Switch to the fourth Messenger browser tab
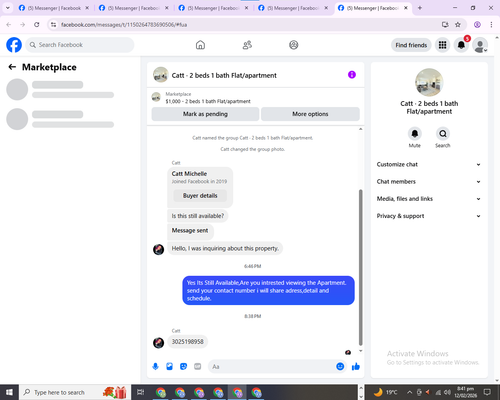Image resolution: width=500 pixels, height=400 pixels. tap(293, 8)
